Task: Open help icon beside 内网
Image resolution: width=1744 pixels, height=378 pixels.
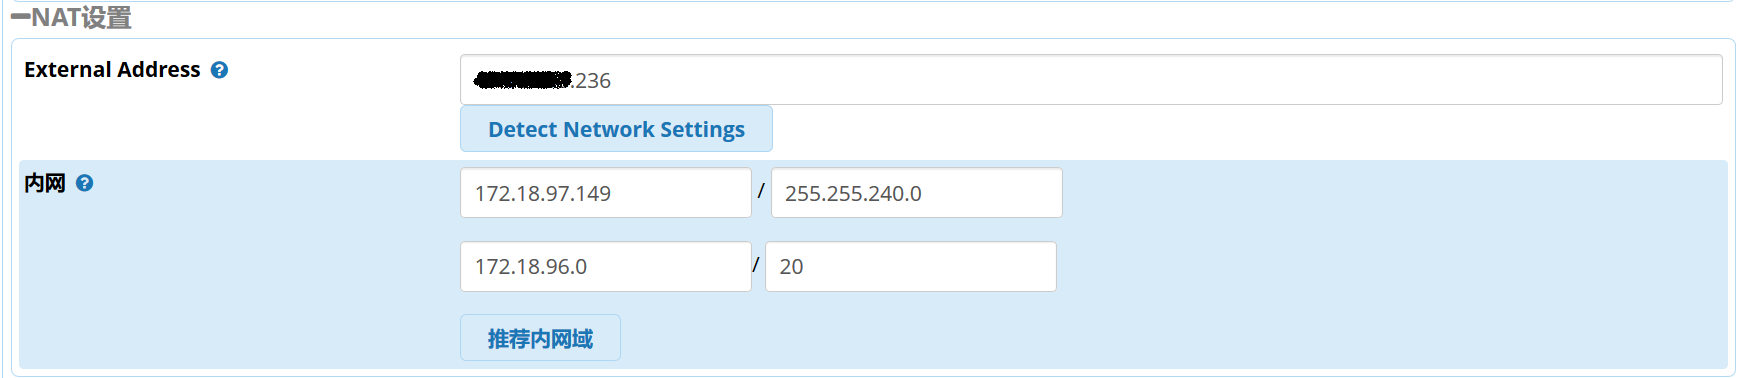Action: coord(85,183)
